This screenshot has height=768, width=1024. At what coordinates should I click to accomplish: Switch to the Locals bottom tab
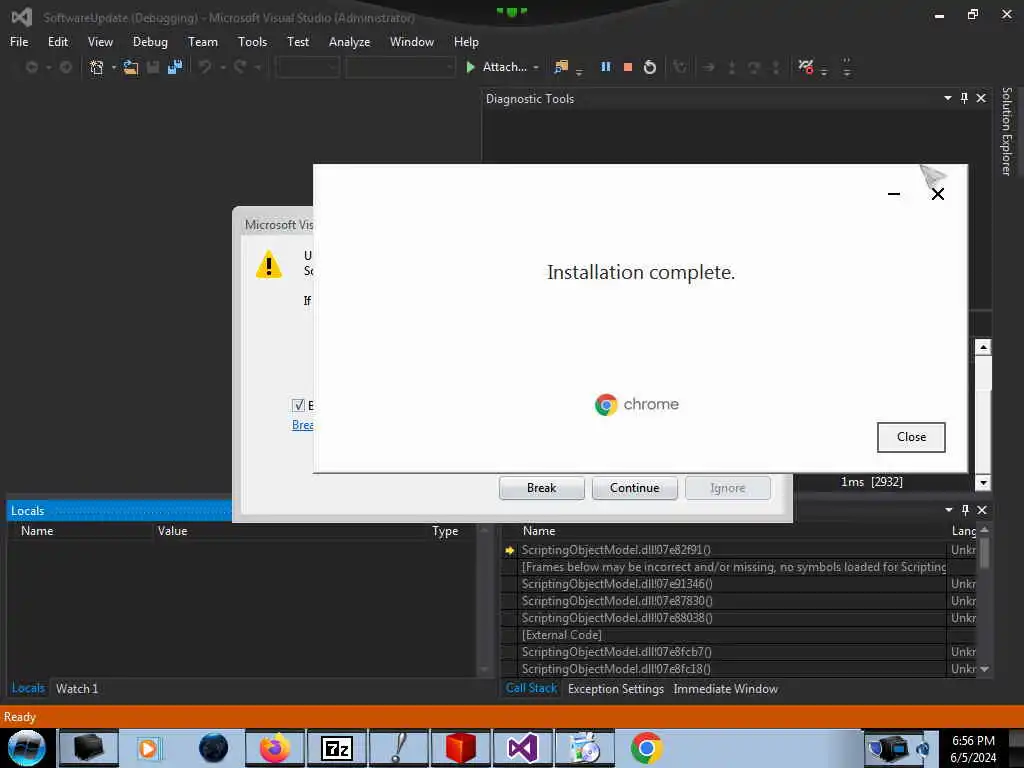click(28, 688)
